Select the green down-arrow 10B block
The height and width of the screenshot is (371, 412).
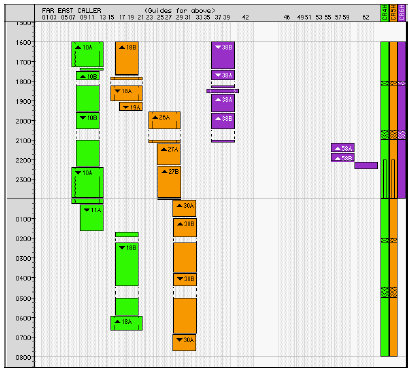pyautogui.click(x=88, y=121)
